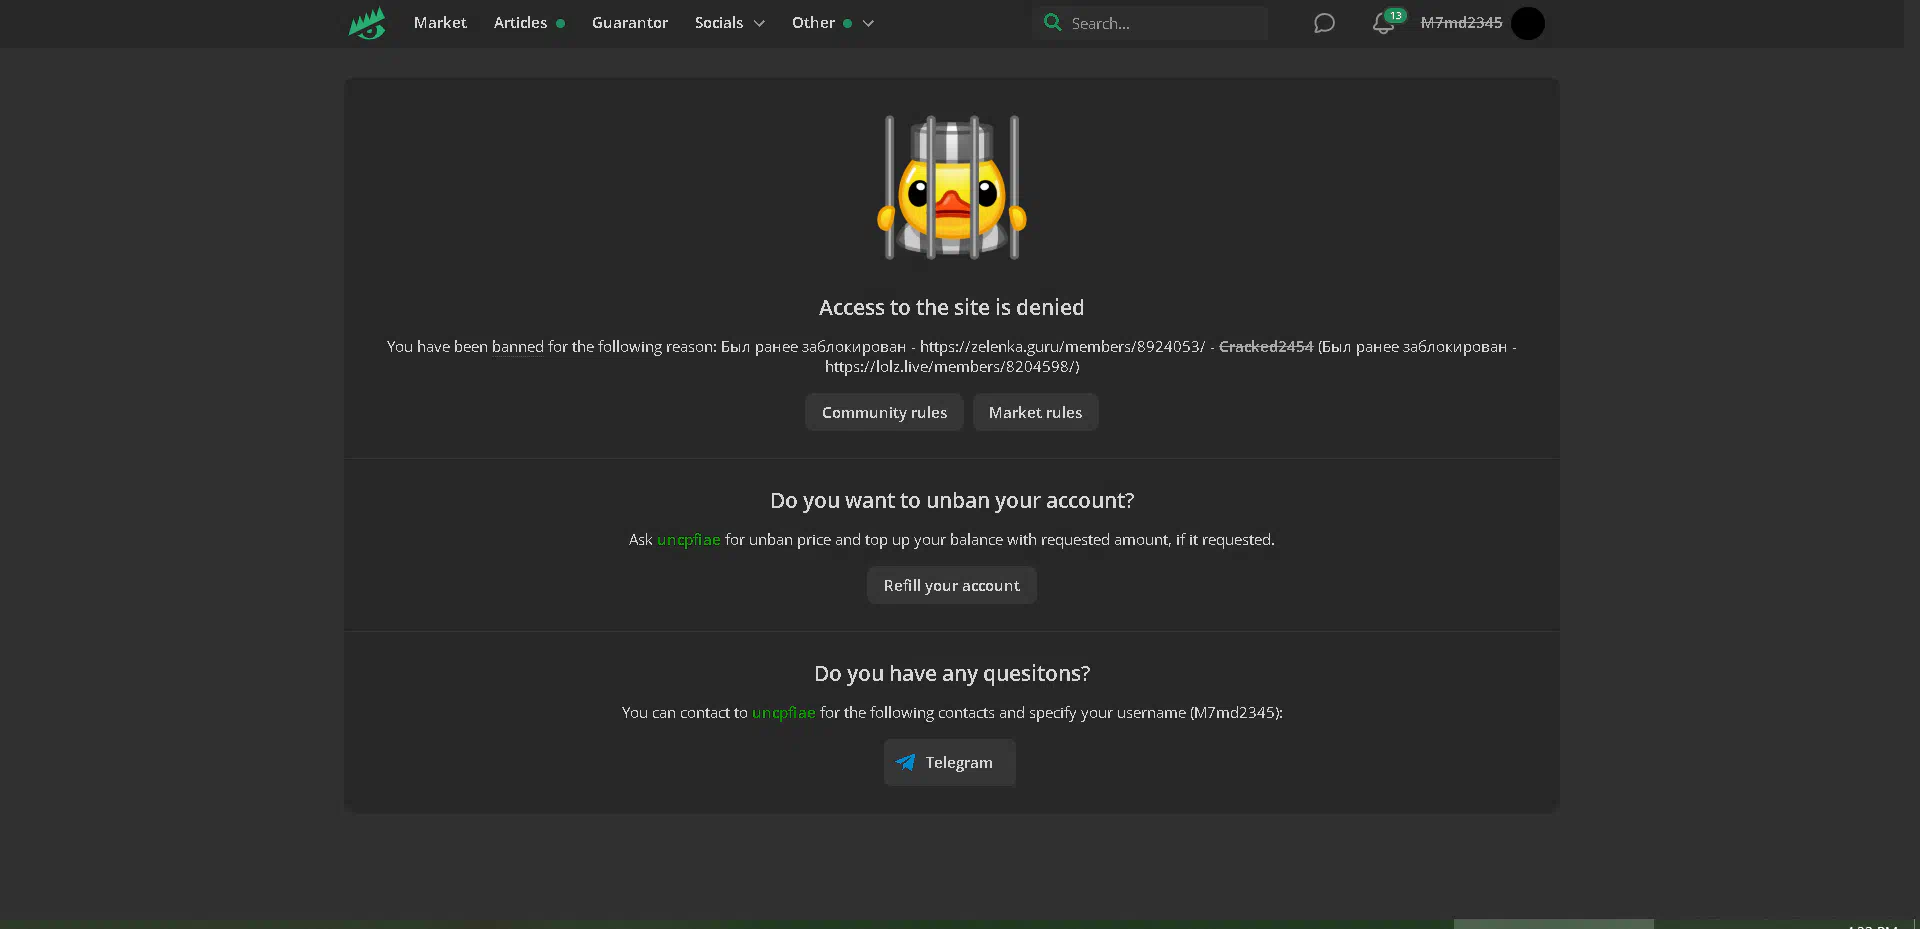This screenshot has width=1920, height=929.
Task: Open the black profile avatar
Action: [x=1528, y=23]
